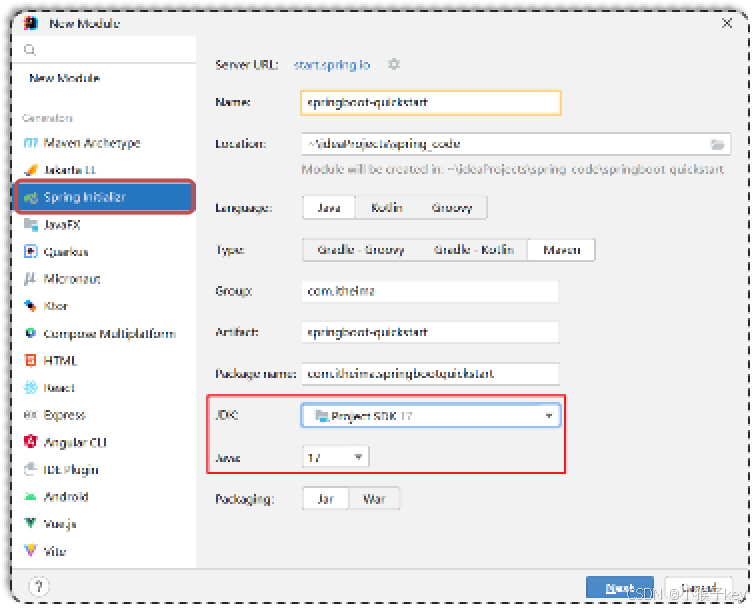The image size is (754, 608).
Task: Select the HTML generator icon
Action: pos(30,360)
